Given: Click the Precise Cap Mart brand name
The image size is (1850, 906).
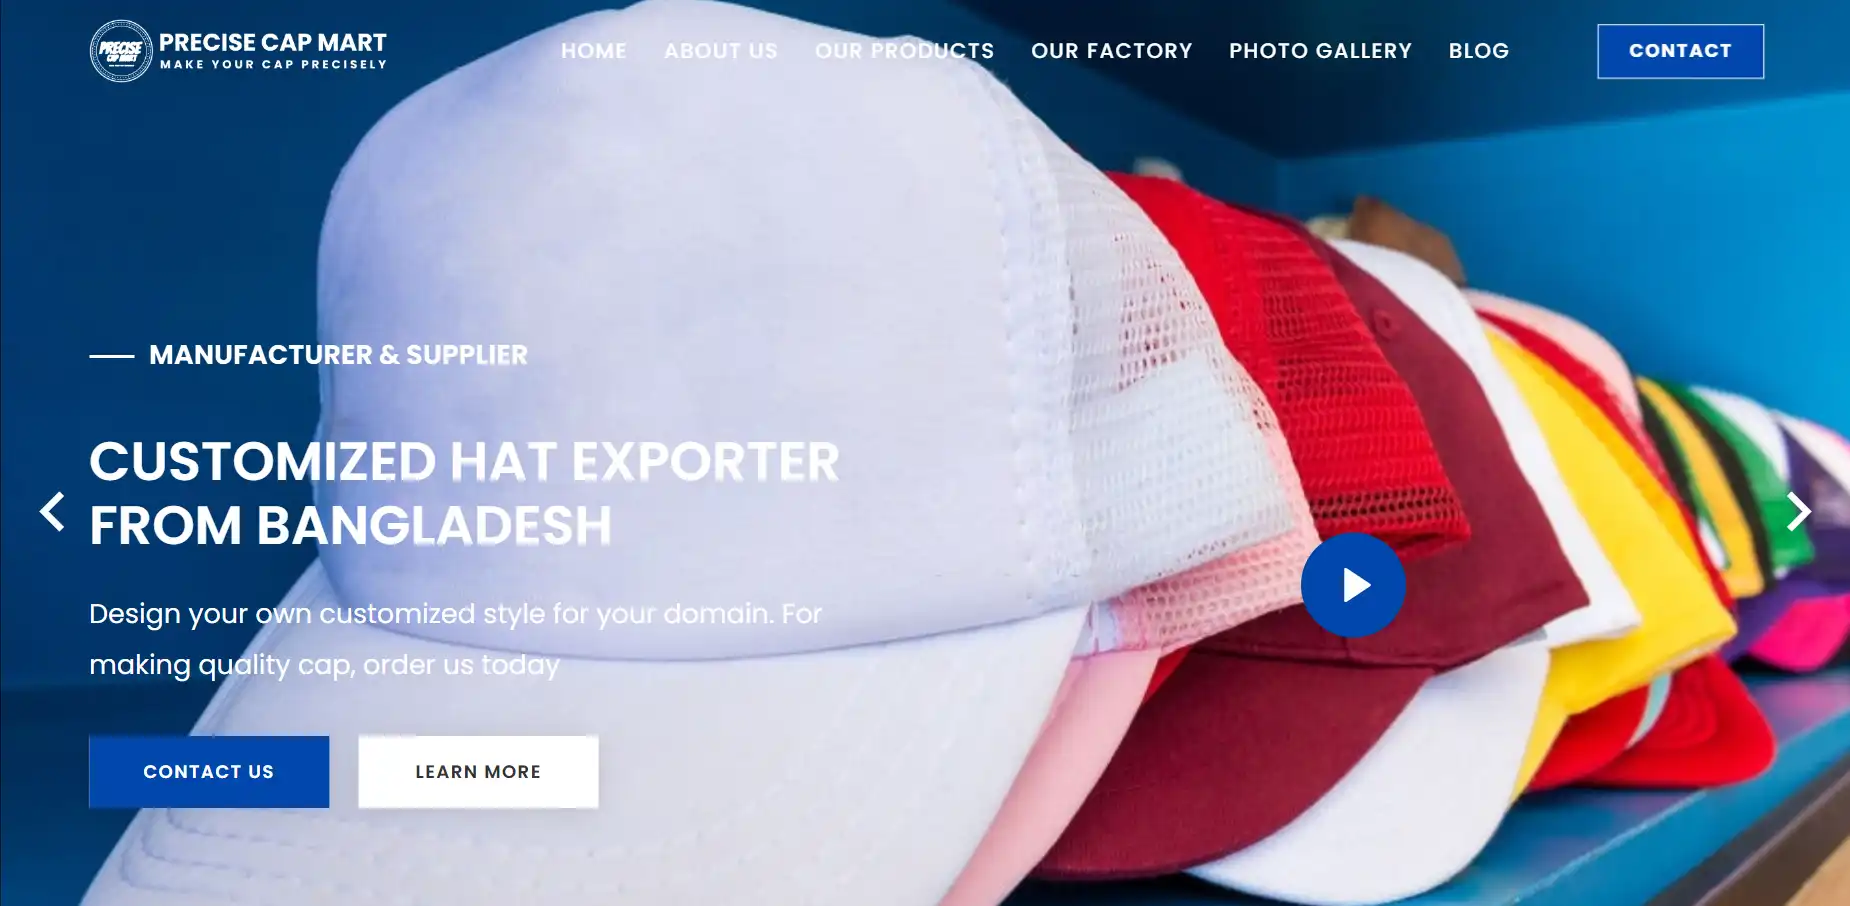Looking at the screenshot, I should coord(273,42).
